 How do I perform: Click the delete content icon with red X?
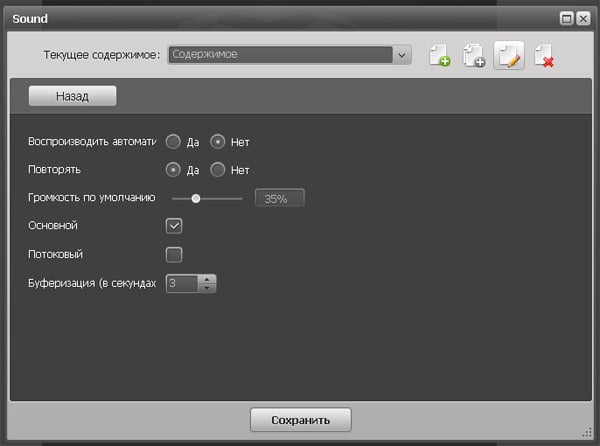pos(544,57)
